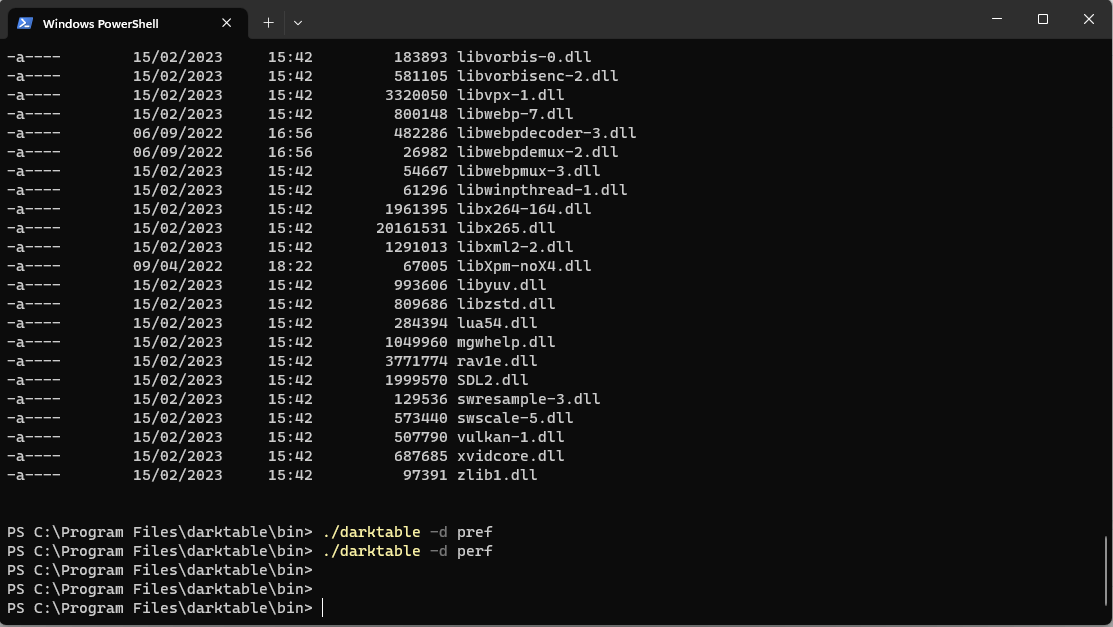Click the lua54.dll file name
This screenshot has height=627, width=1113.
[x=497, y=323]
